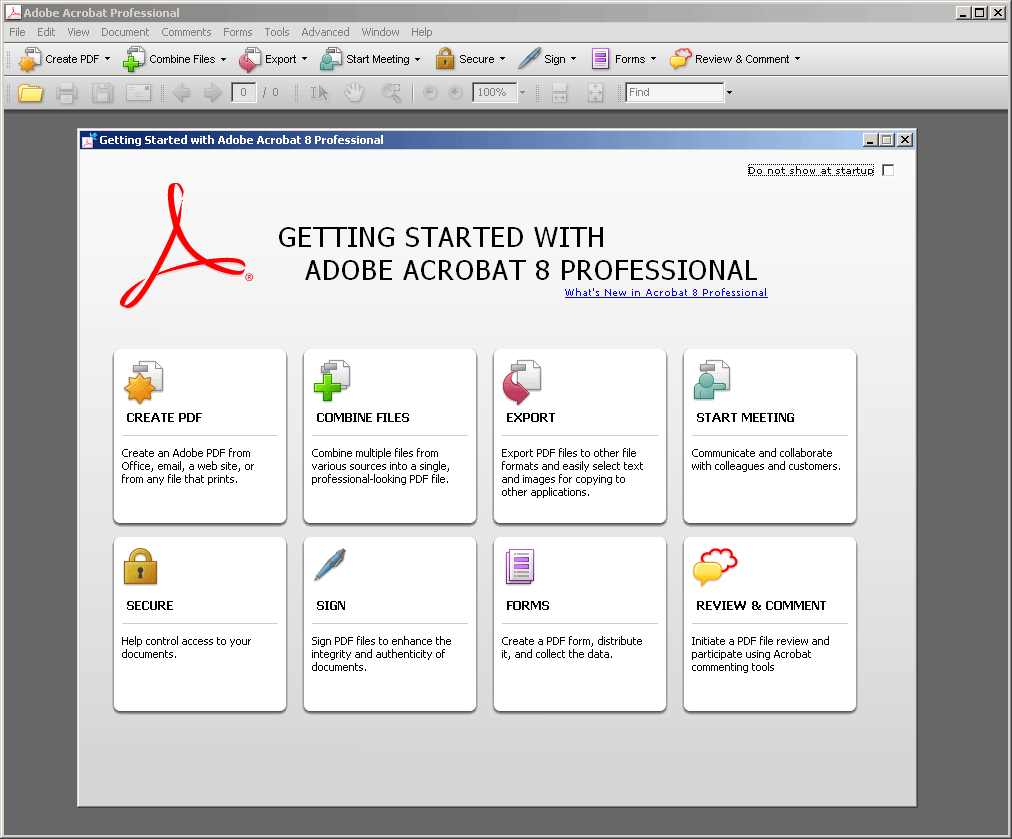Choose the Hand tool
This screenshot has width=1012, height=839.
coord(354,93)
